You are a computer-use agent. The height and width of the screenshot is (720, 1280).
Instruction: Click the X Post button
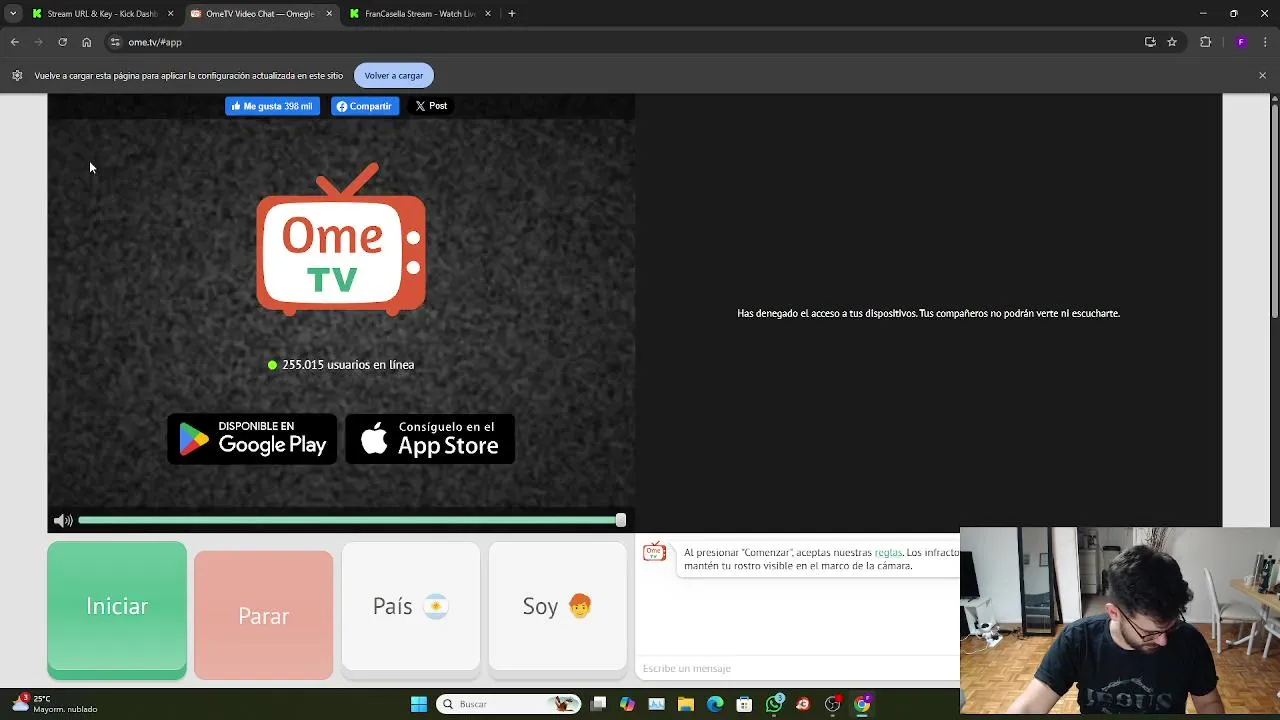coord(431,106)
